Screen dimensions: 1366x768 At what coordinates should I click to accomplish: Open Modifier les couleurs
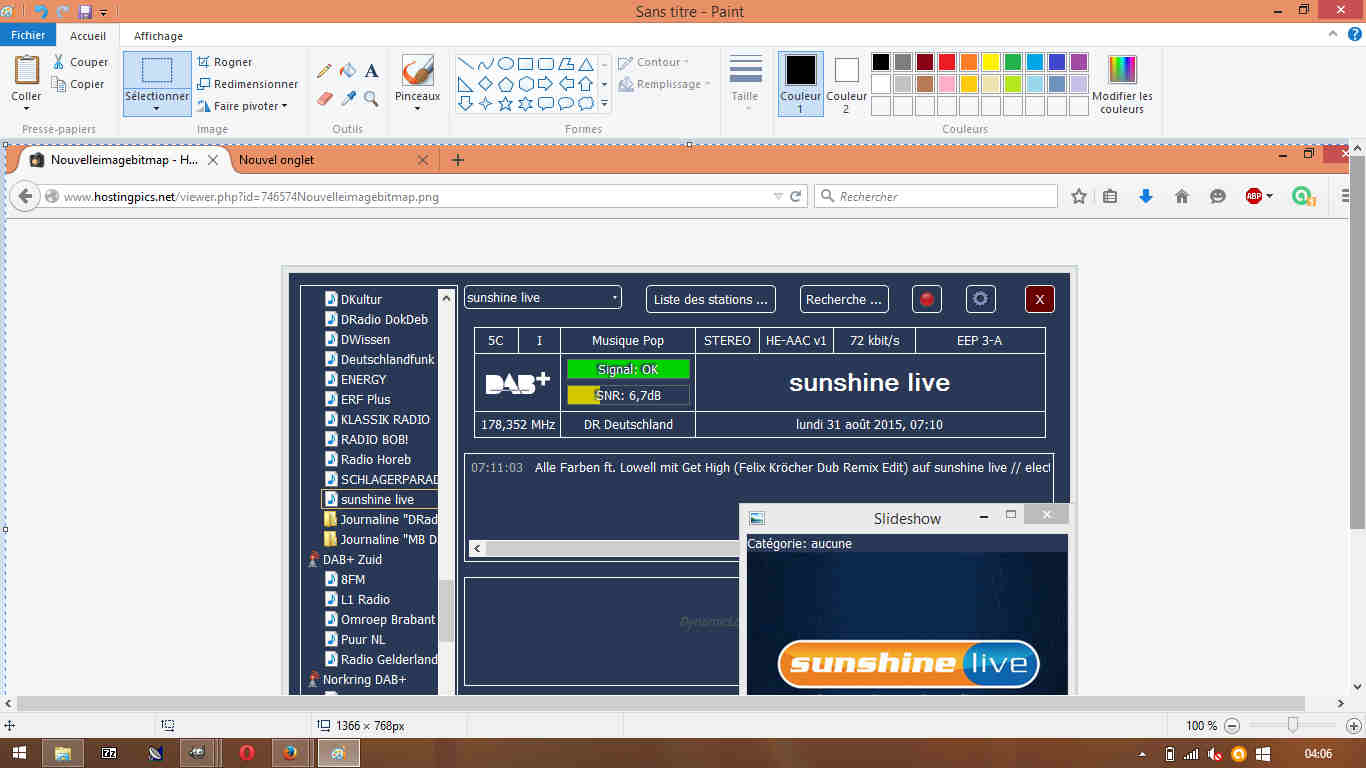pos(1122,84)
